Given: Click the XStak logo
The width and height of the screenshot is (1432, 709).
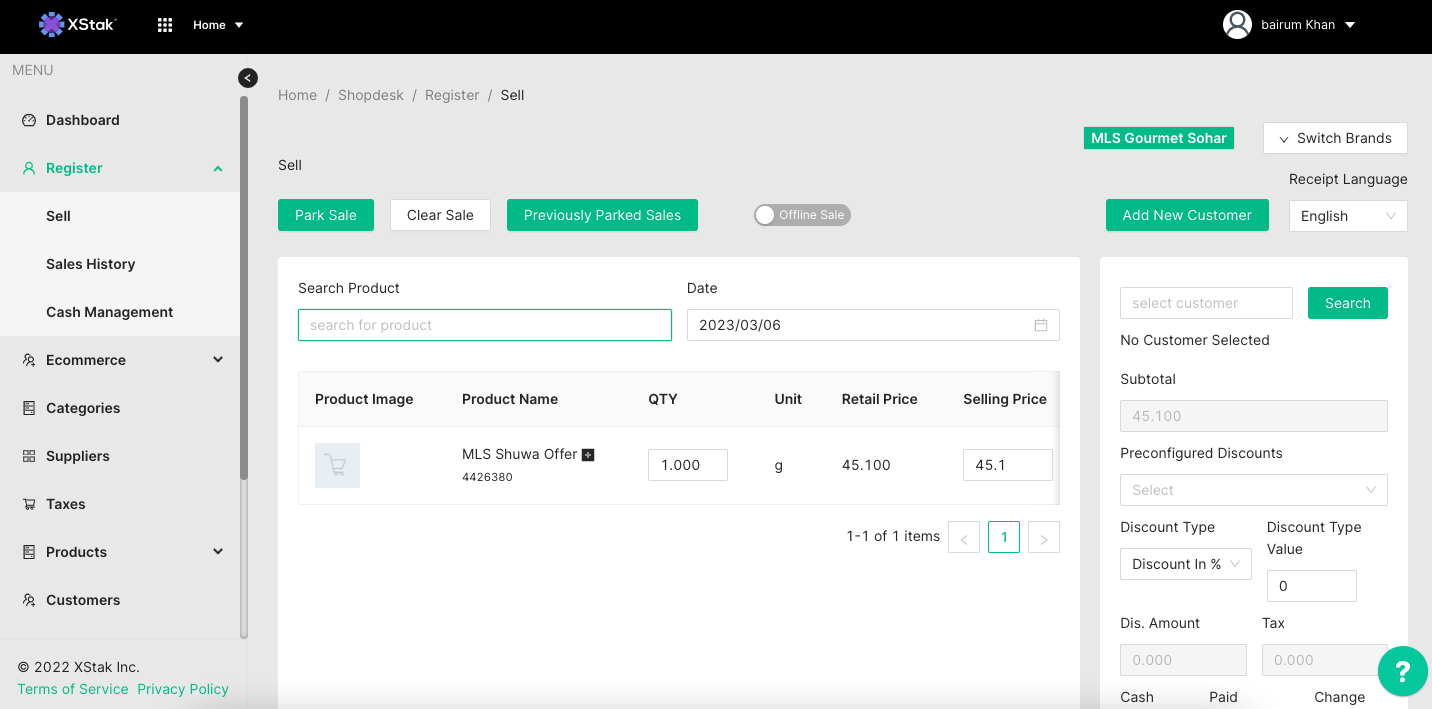Looking at the screenshot, I should pyautogui.click(x=78, y=25).
